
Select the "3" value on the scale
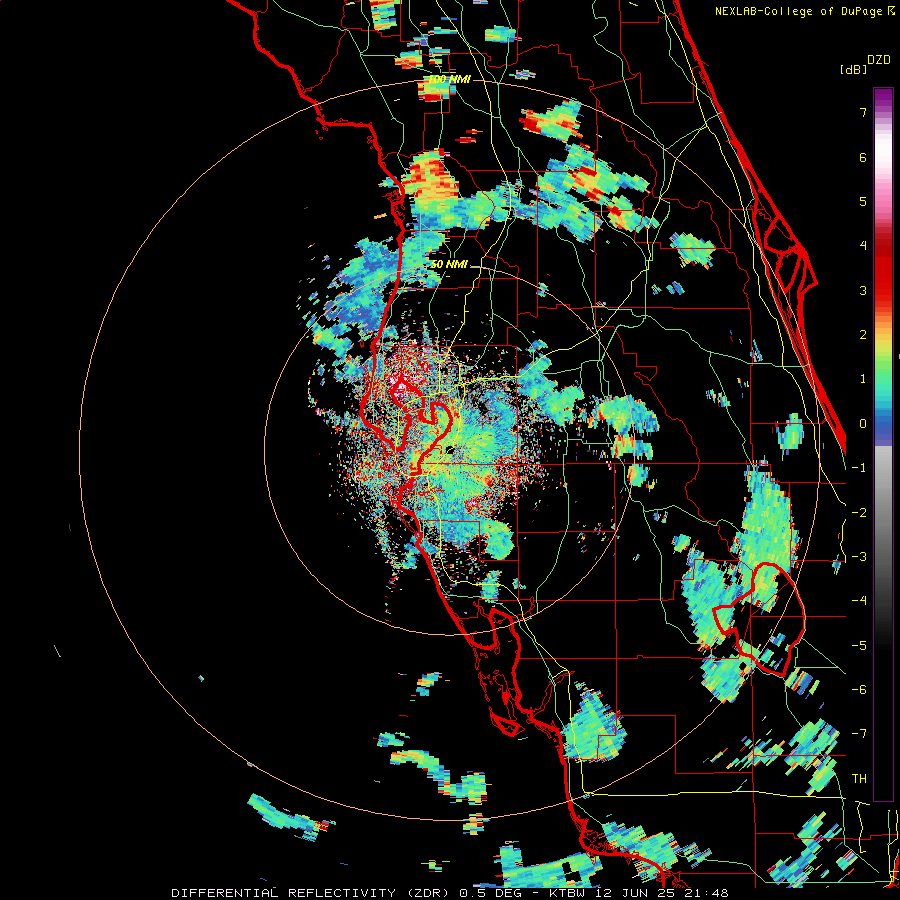click(x=863, y=290)
